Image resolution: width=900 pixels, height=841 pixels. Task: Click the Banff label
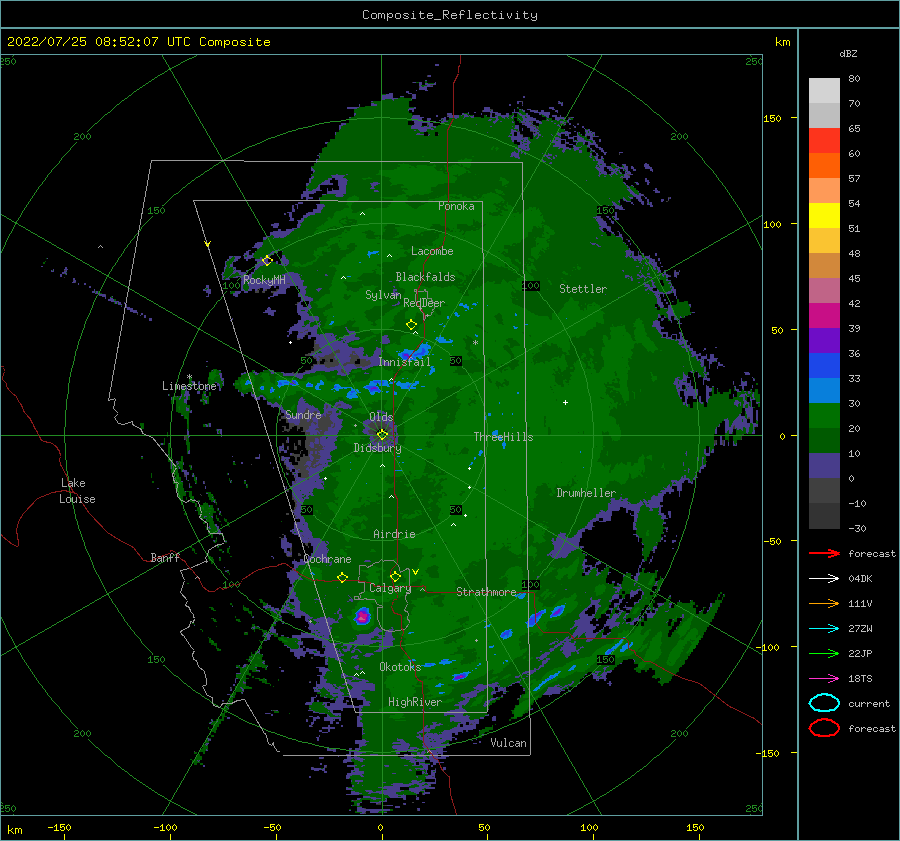165,557
